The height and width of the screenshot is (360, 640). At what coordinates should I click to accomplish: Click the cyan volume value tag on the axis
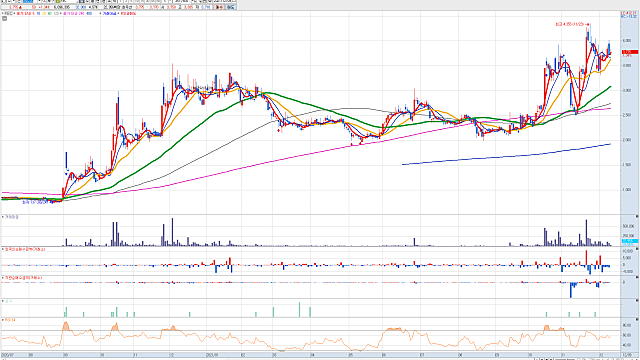pyautogui.click(x=629, y=241)
